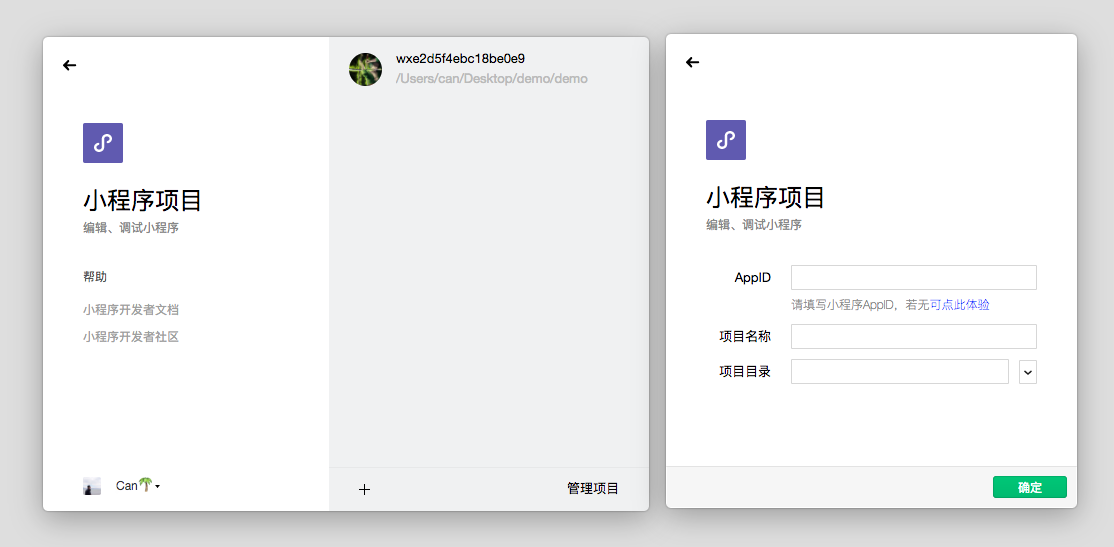The height and width of the screenshot is (547, 1114).
Task: Select the 项目目录 path input field
Action: [x=899, y=372]
